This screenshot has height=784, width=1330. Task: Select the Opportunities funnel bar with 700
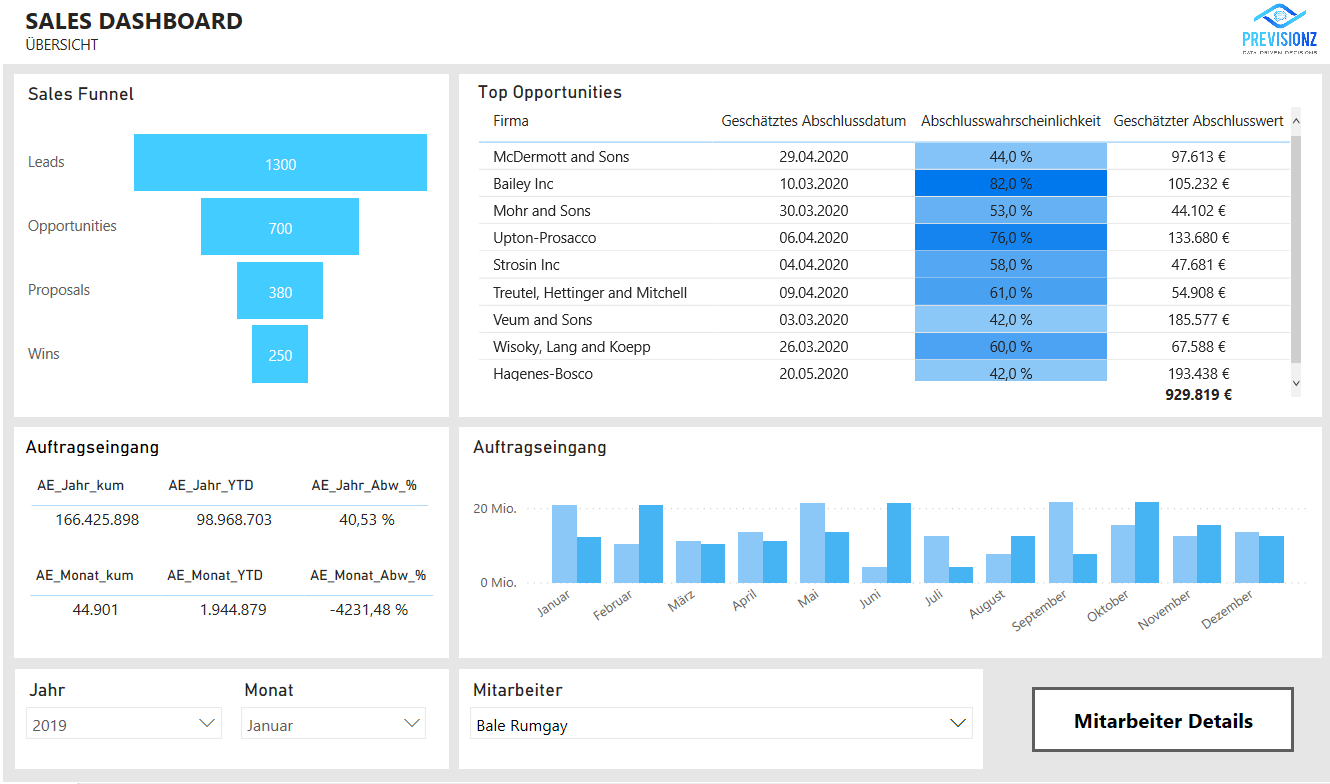[280, 227]
